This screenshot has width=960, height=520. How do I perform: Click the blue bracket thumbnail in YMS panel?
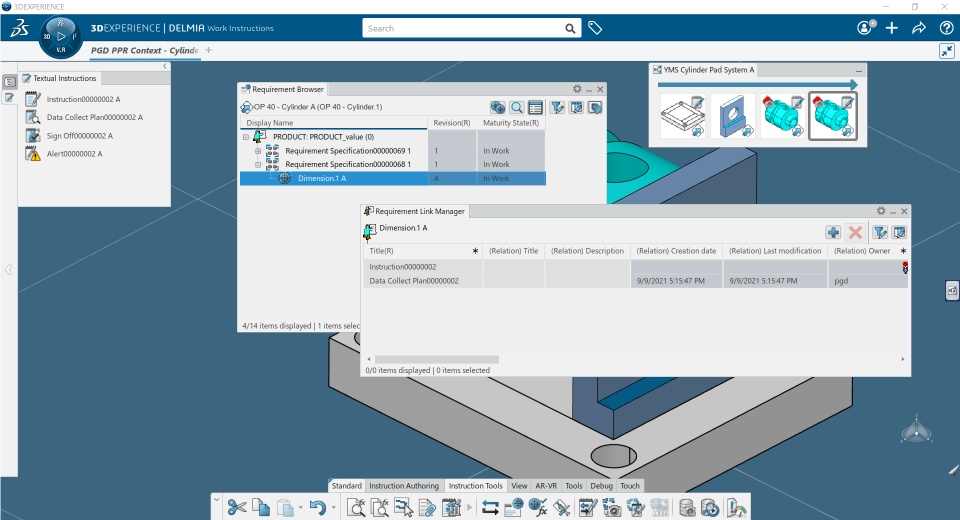[x=733, y=116]
